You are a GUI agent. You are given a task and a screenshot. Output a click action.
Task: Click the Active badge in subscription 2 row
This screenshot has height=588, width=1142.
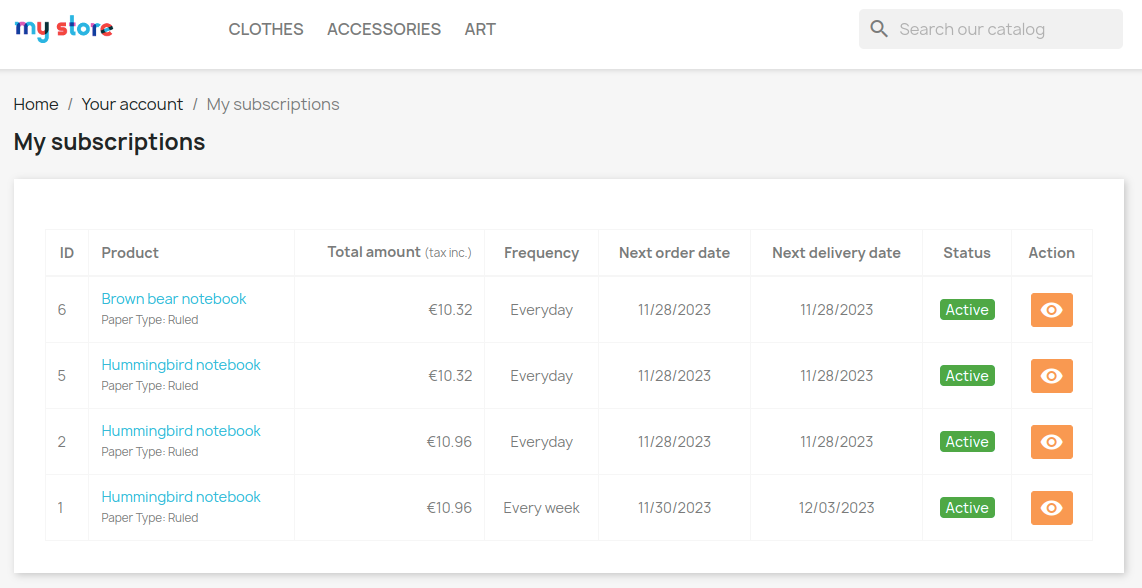pyautogui.click(x=967, y=442)
